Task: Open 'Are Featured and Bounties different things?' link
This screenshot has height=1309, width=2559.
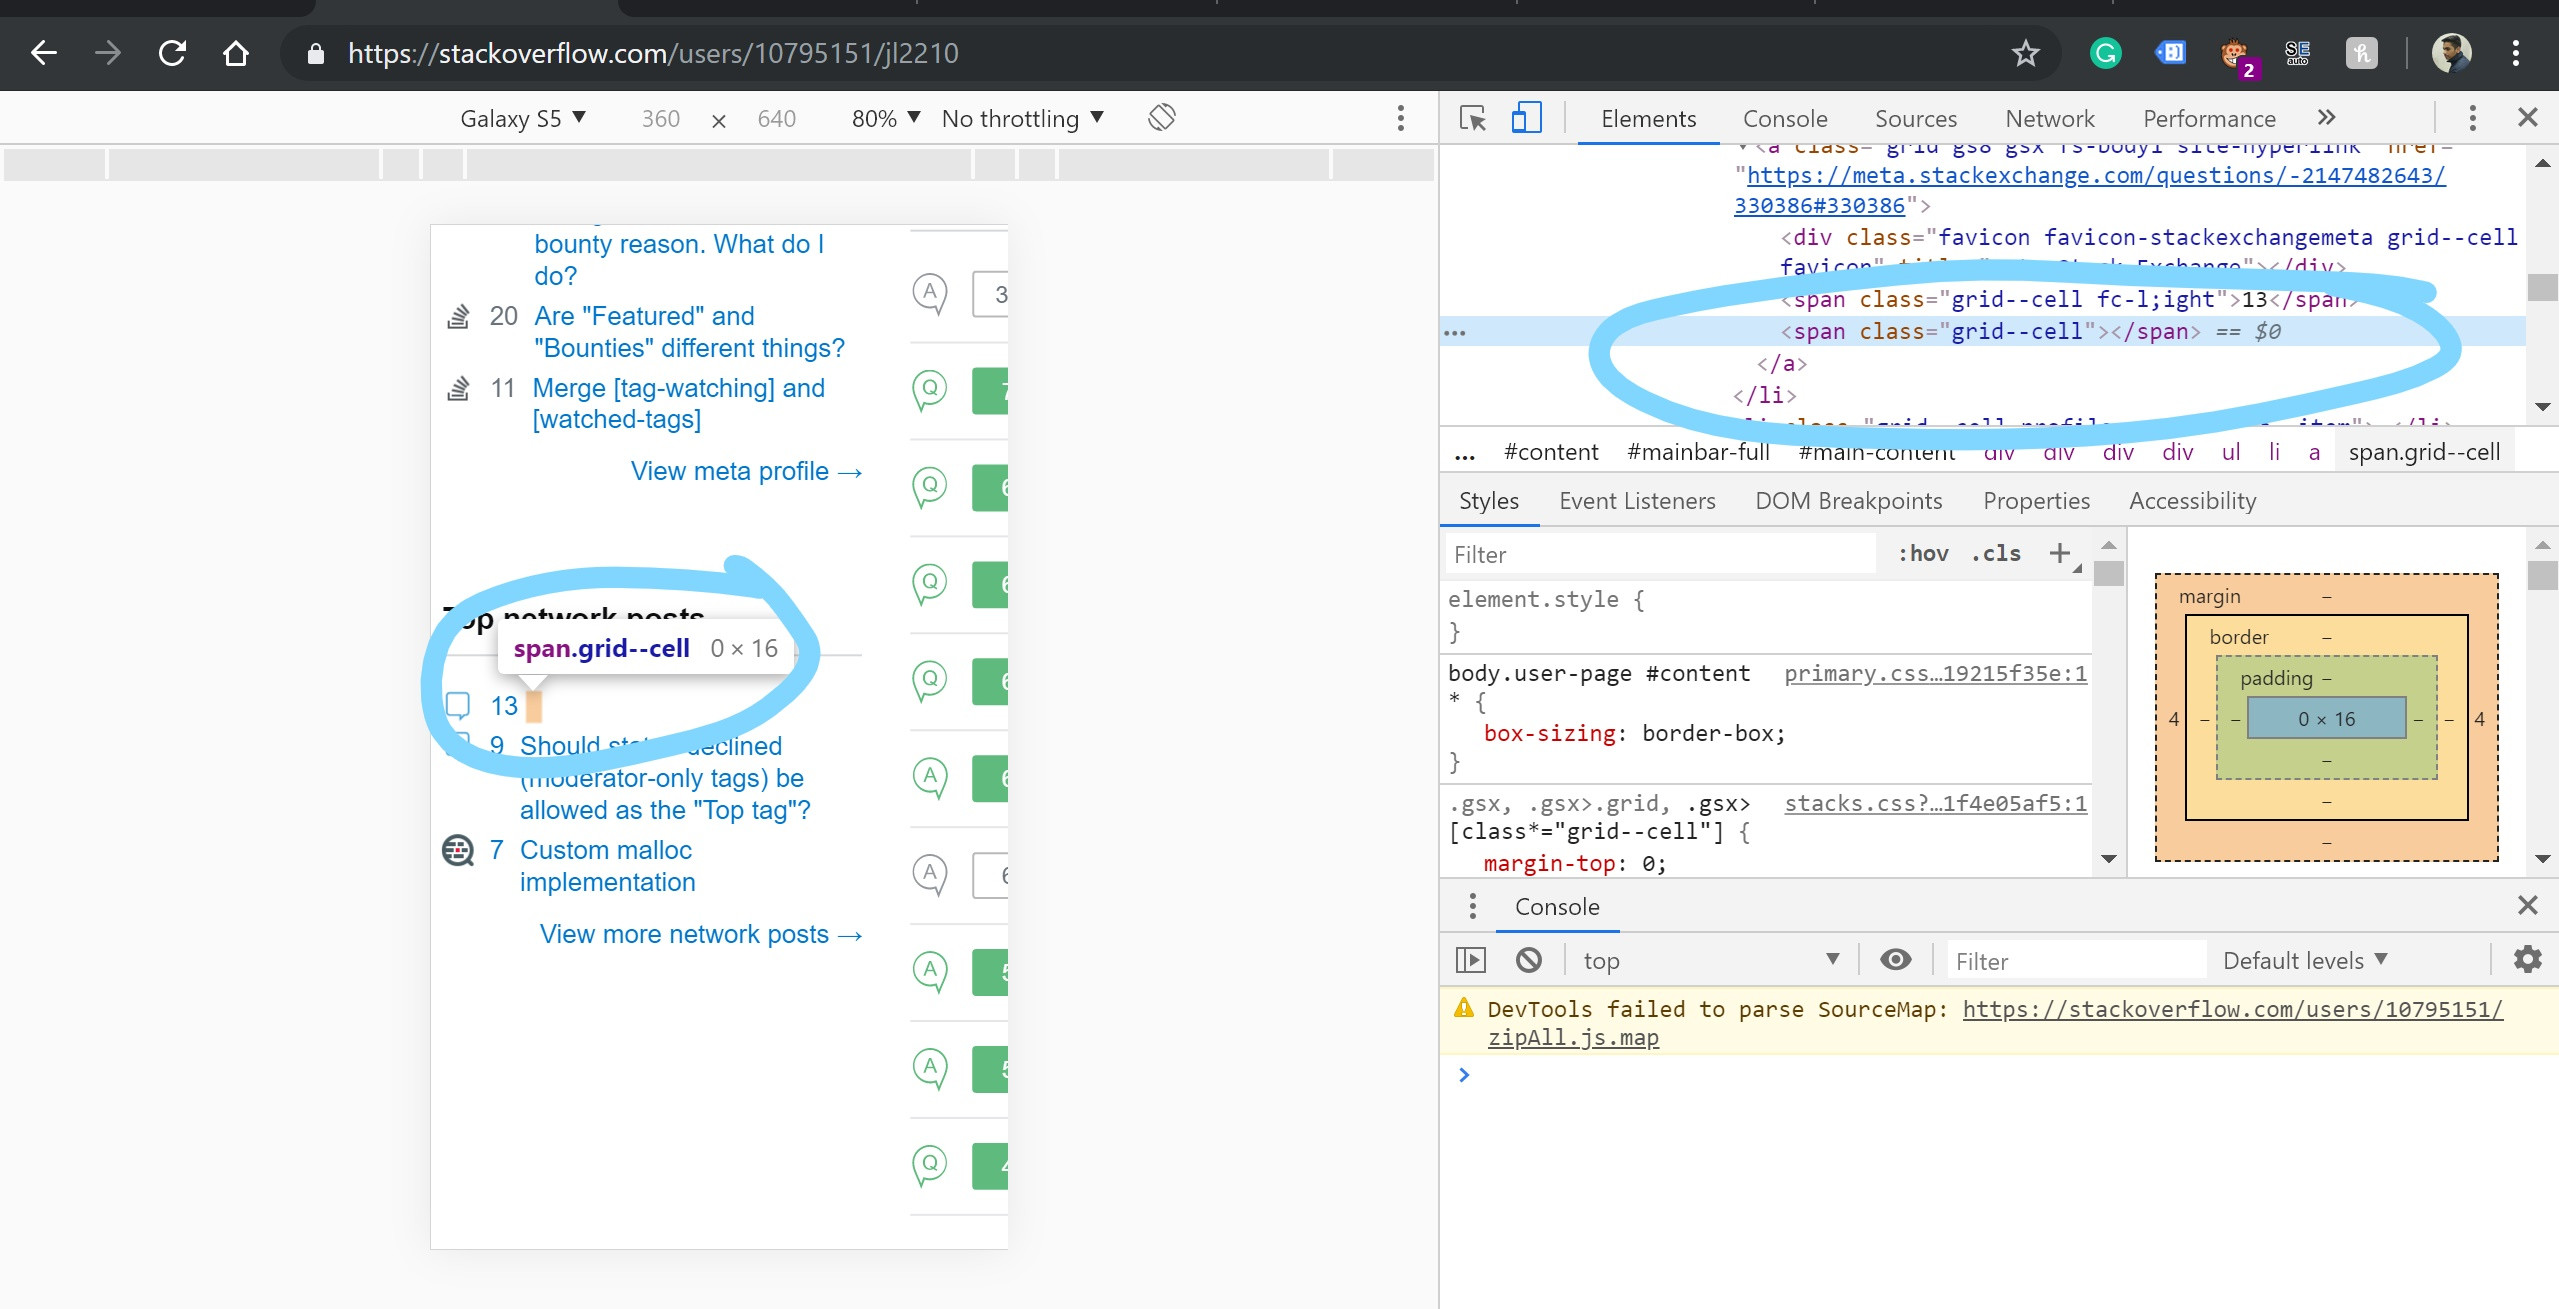Action: tap(689, 332)
